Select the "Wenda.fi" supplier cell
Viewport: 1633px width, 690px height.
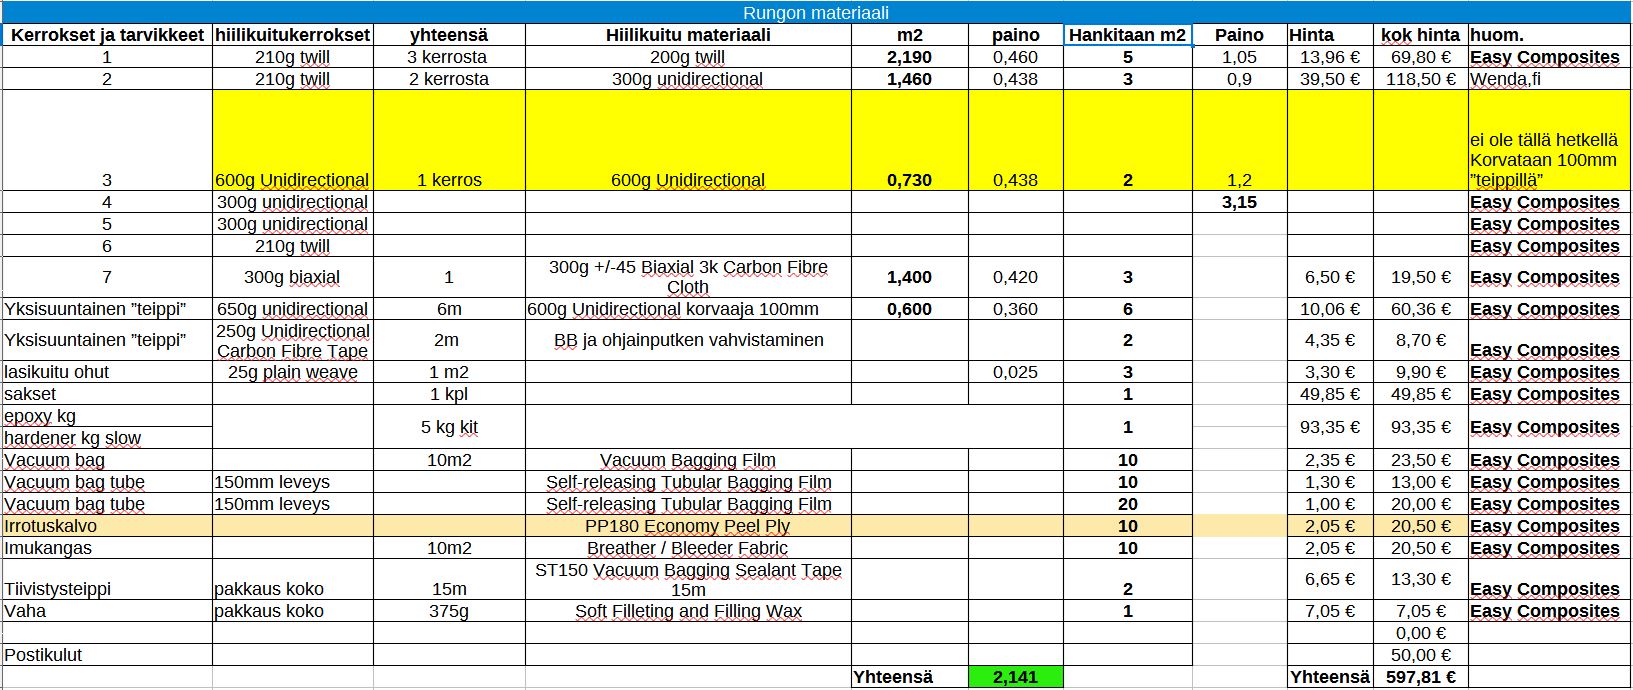coord(1548,79)
